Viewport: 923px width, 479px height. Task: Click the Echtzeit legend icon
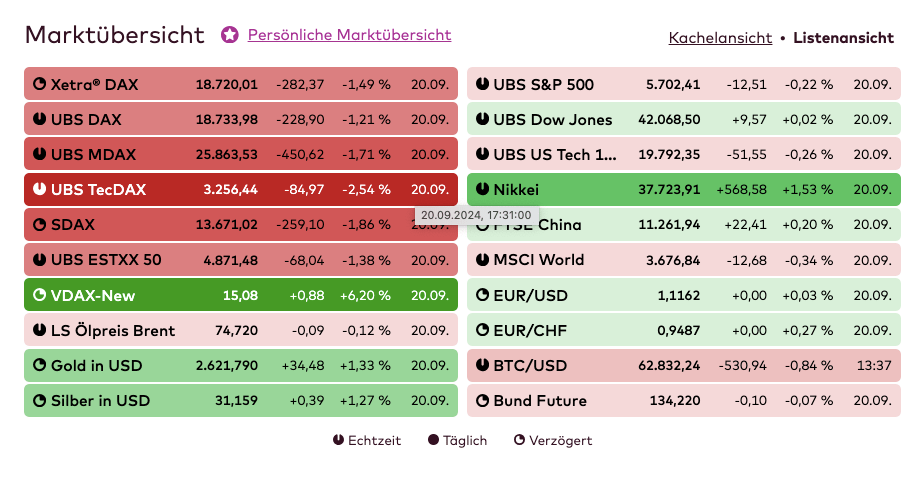click(338, 440)
